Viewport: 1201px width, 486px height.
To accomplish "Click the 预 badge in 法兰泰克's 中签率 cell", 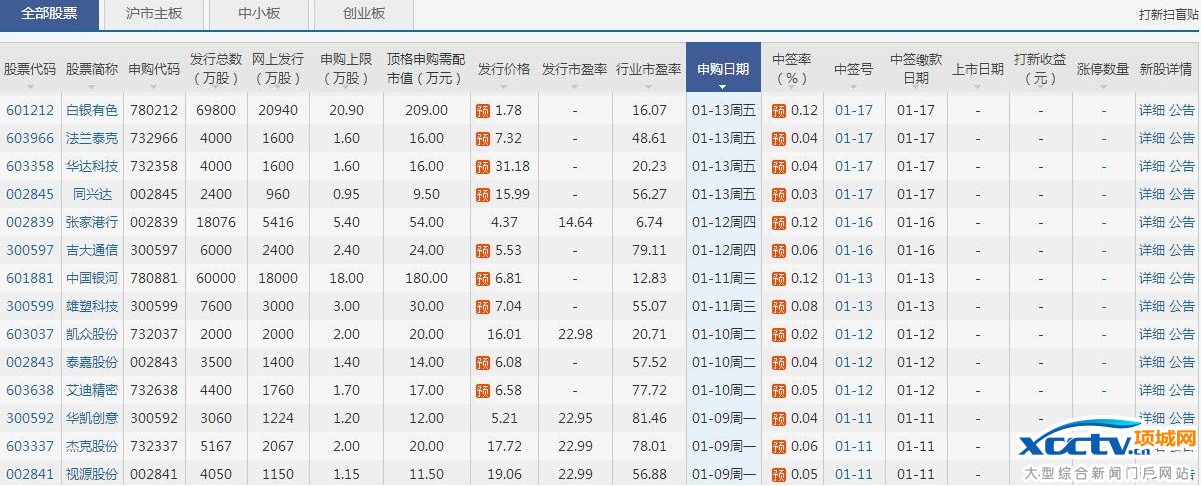I will 778,139.
